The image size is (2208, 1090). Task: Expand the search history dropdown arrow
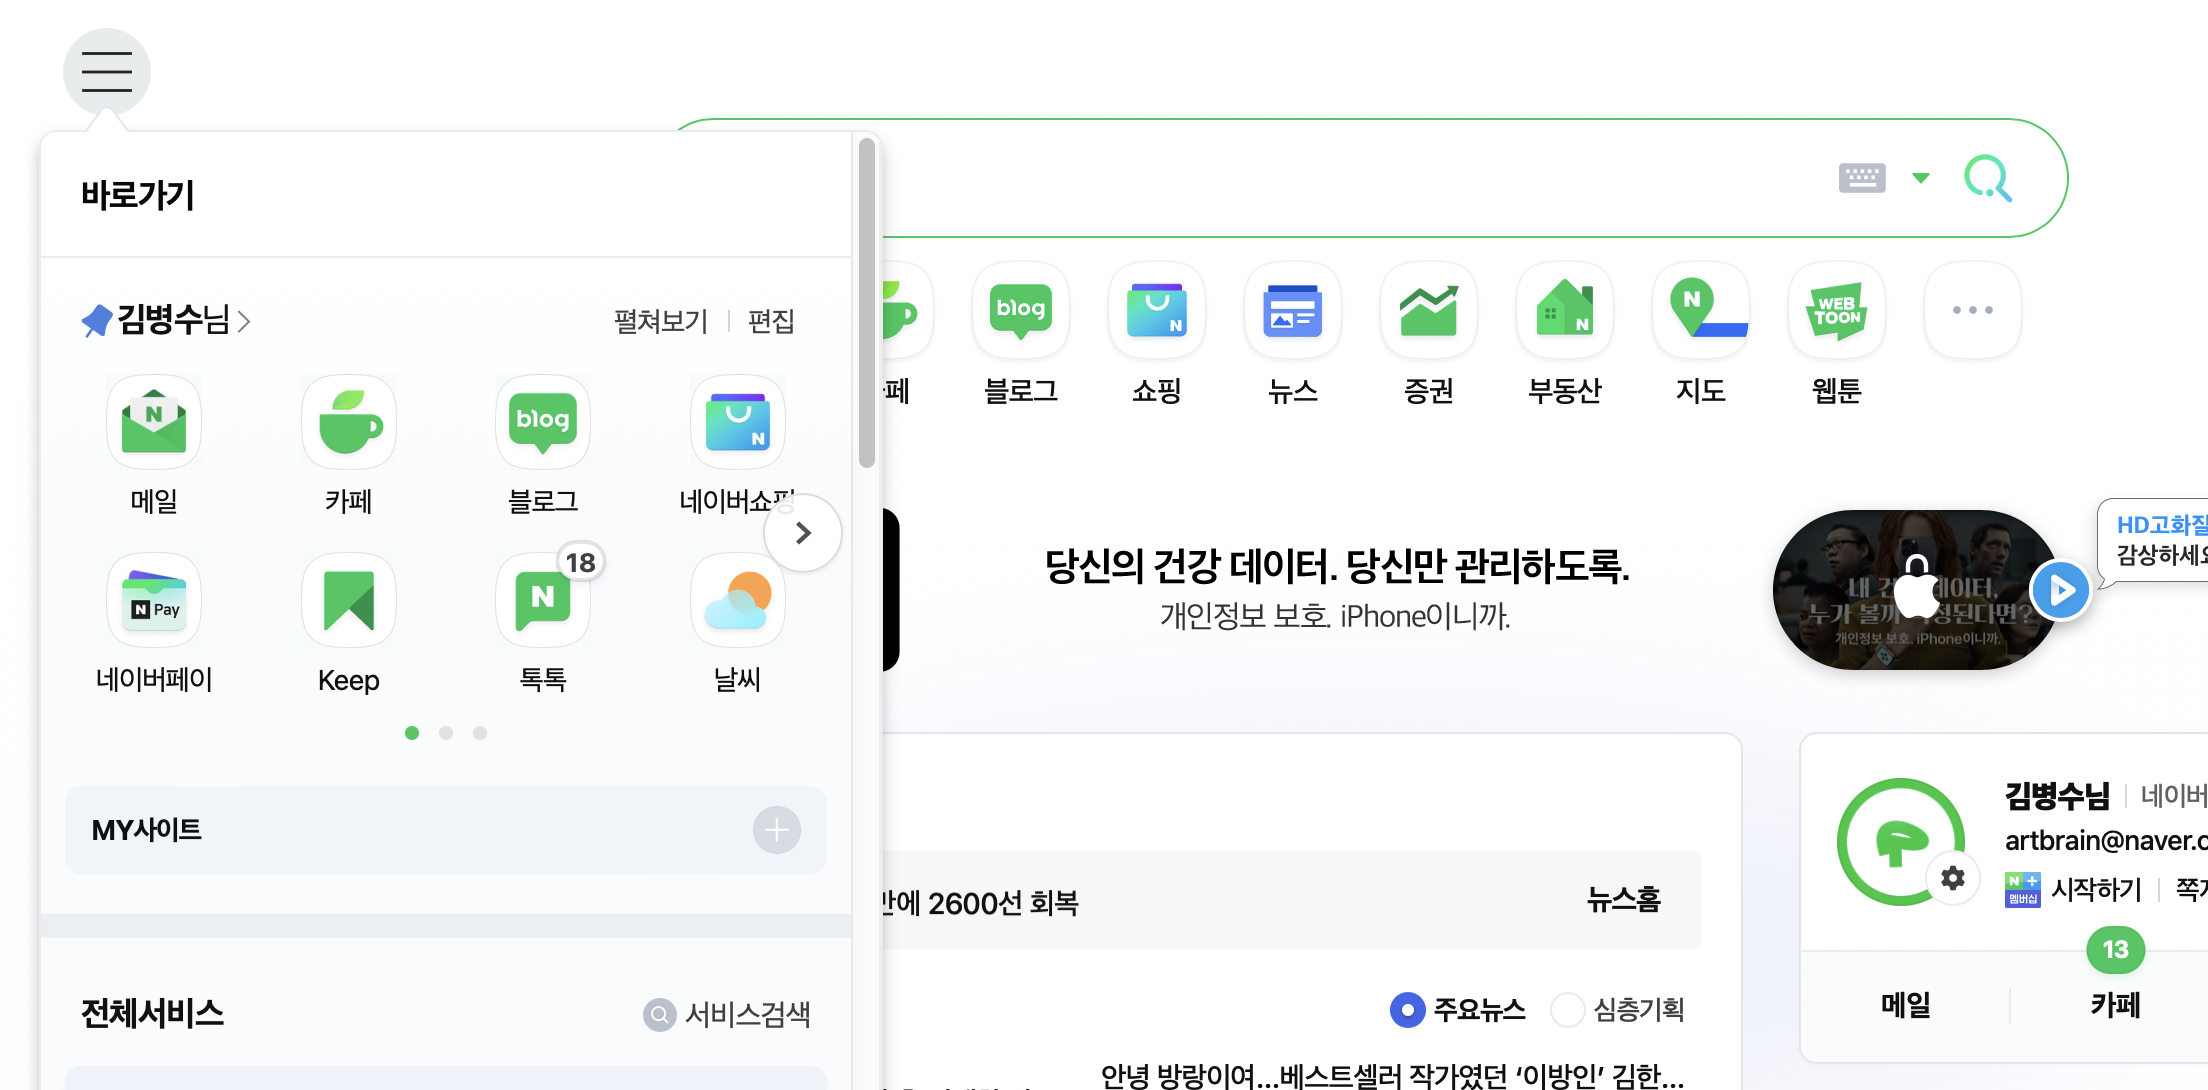[x=1920, y=178]
